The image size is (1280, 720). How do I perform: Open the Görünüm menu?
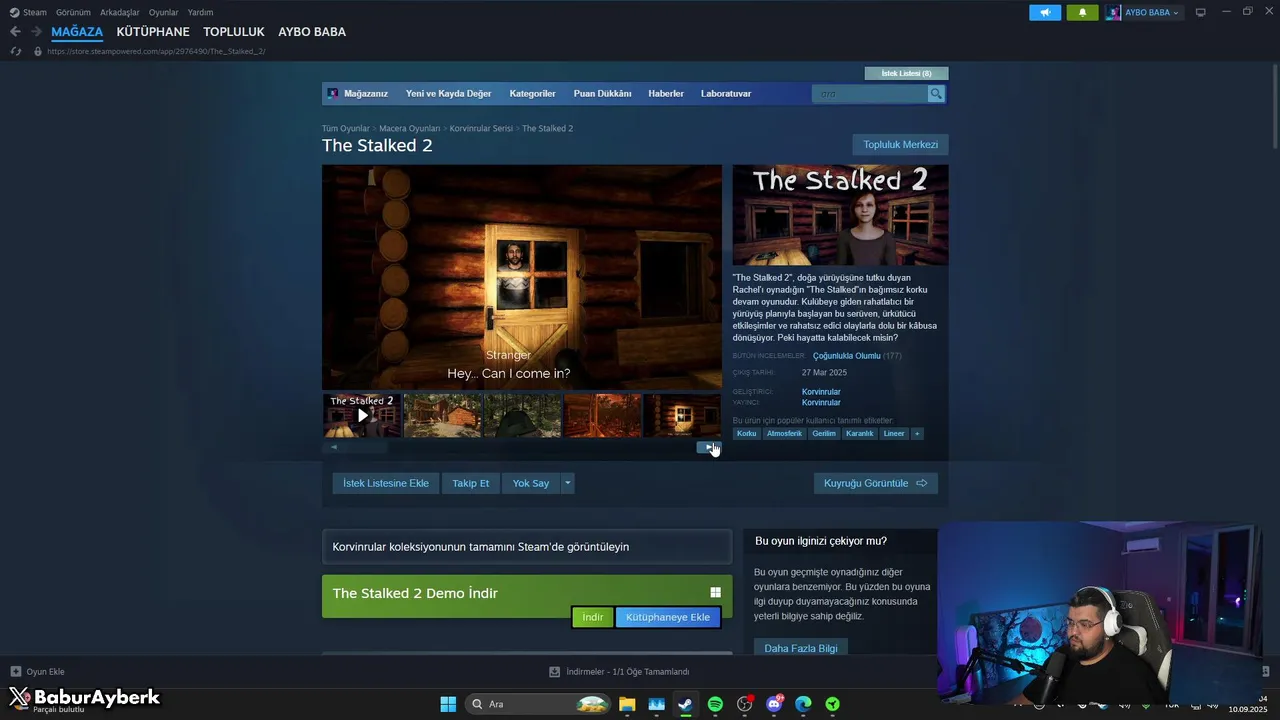(x=73, y=12)
